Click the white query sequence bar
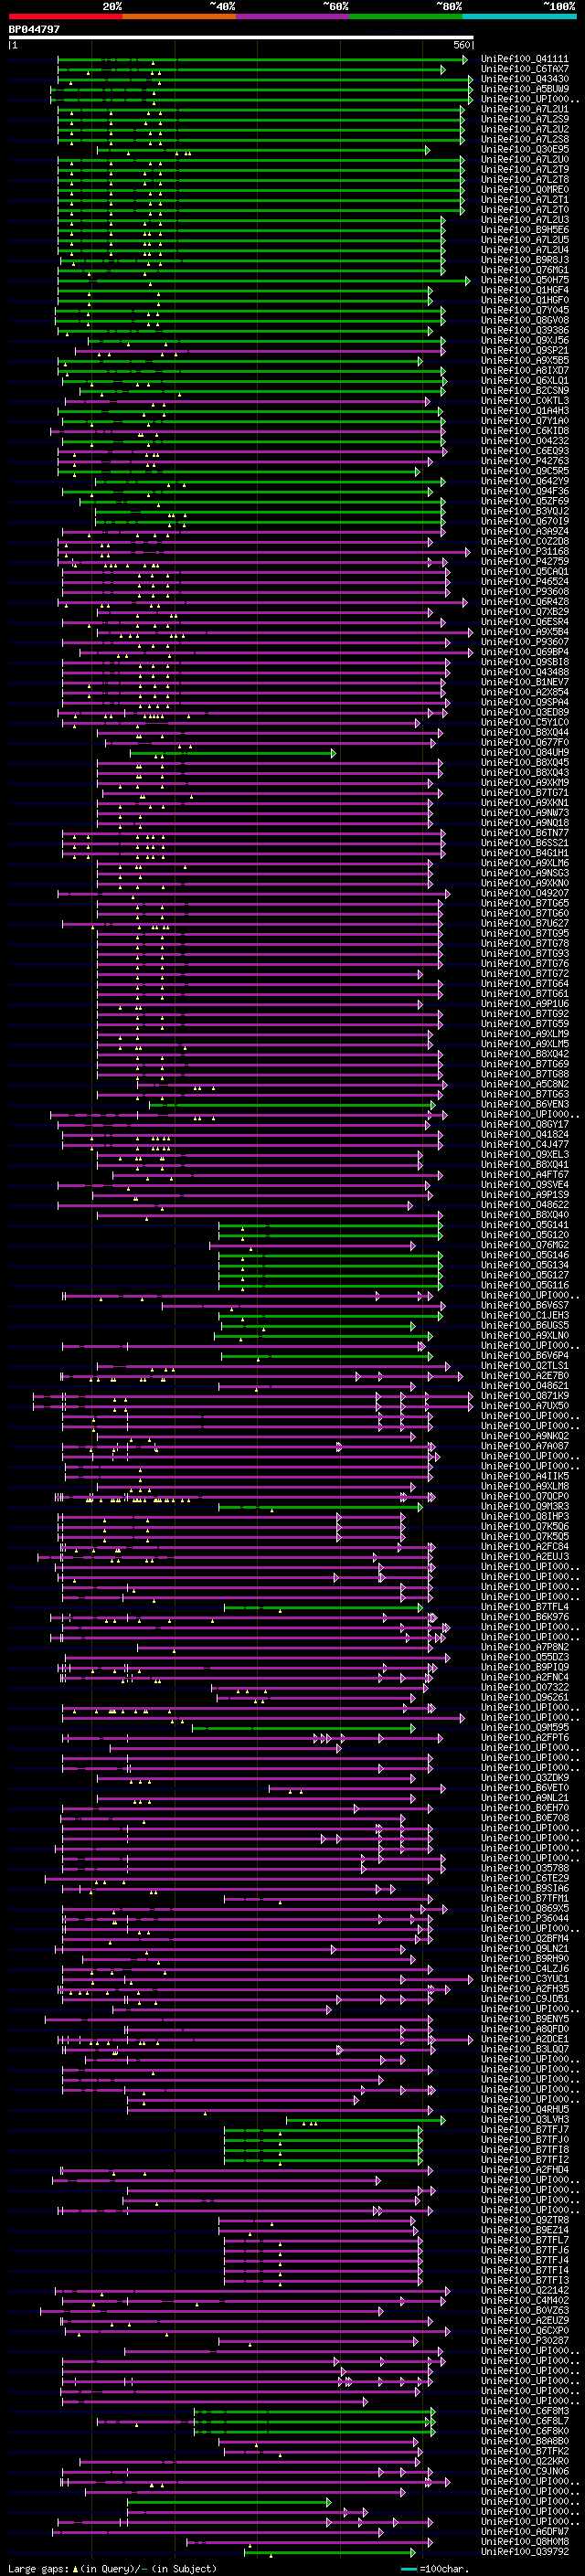585x2576 pixels. click(241, 38)
